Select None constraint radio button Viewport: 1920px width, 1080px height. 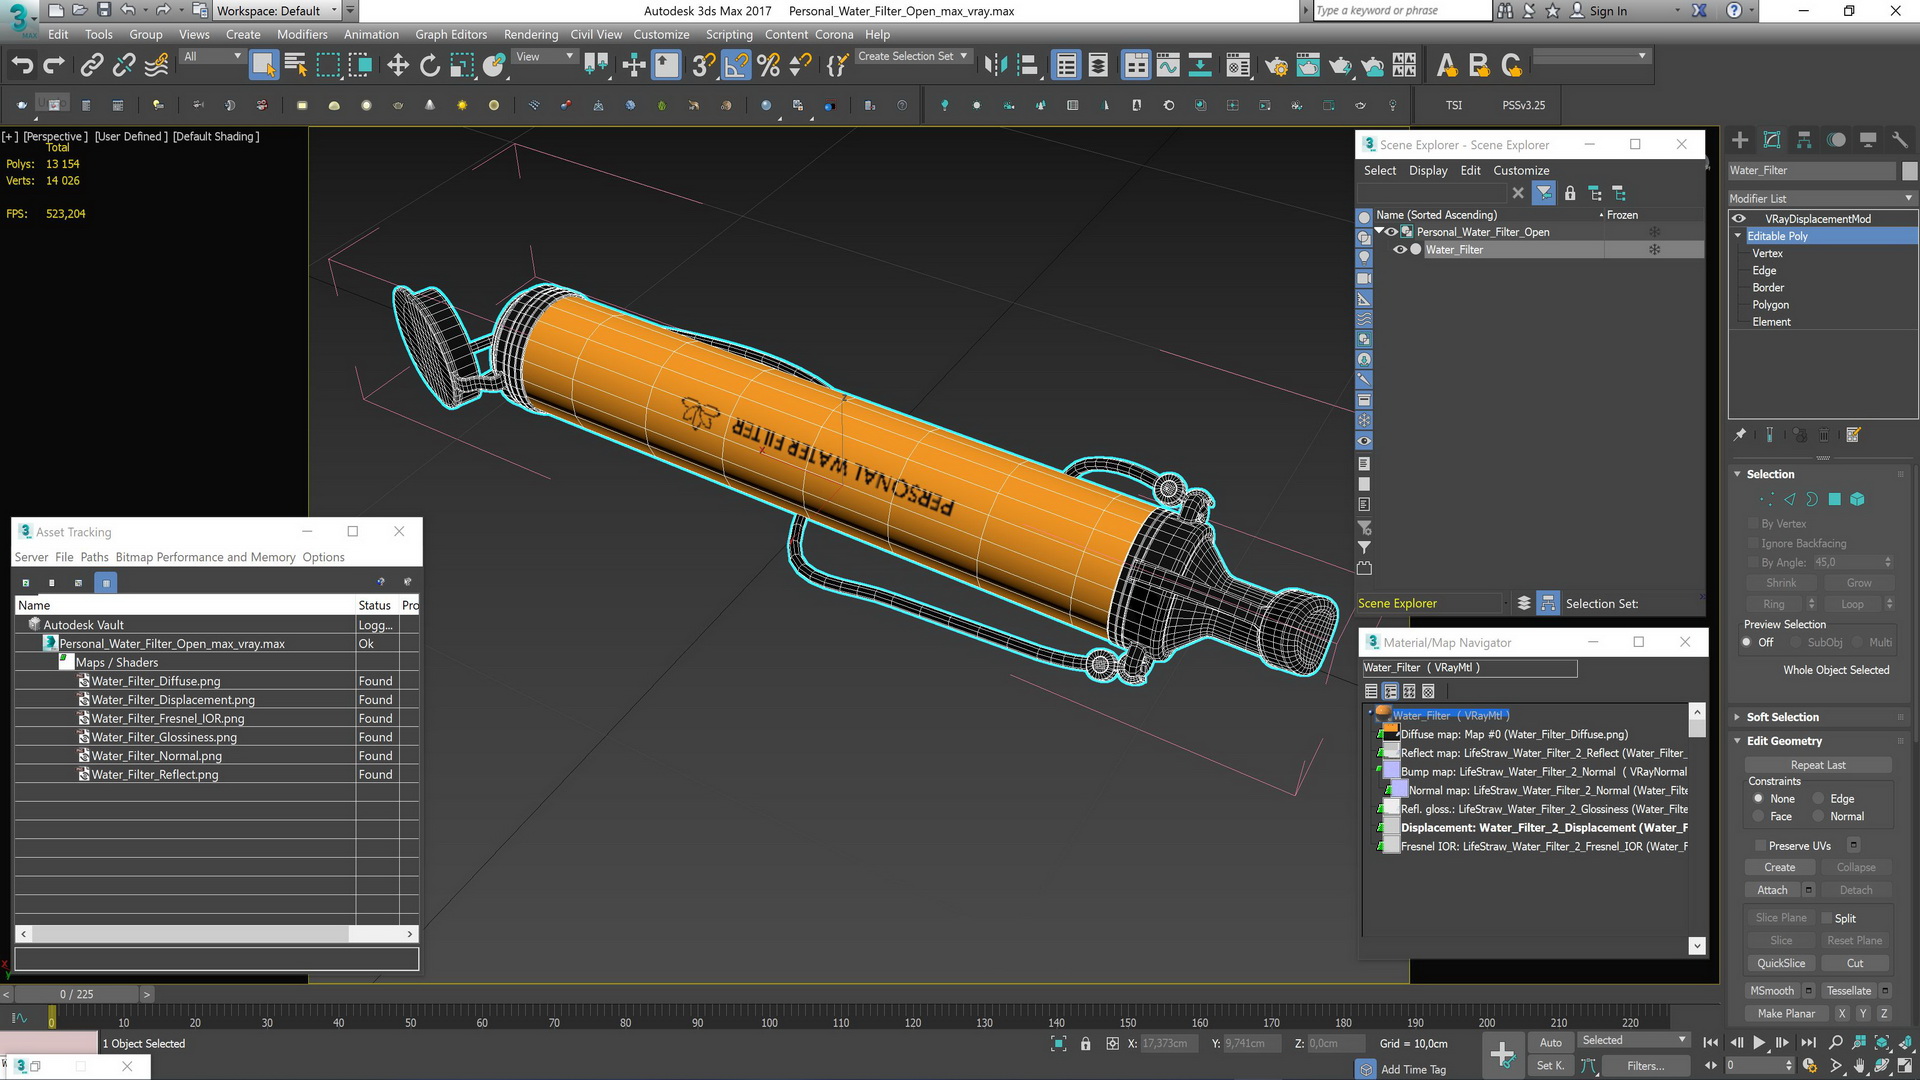pos(1758,799)
